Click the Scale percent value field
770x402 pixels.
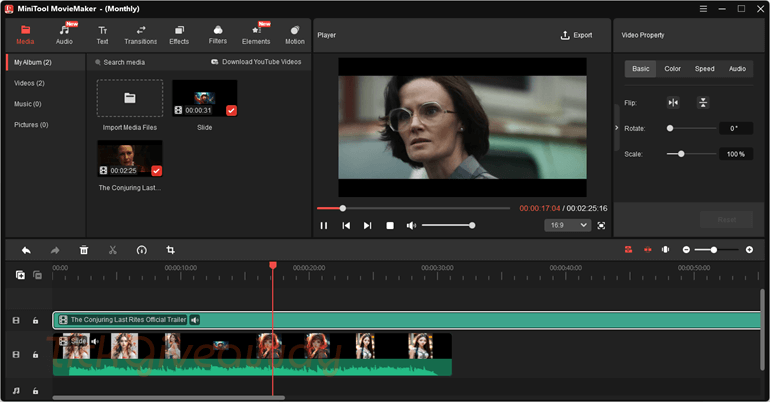[736, 154]
